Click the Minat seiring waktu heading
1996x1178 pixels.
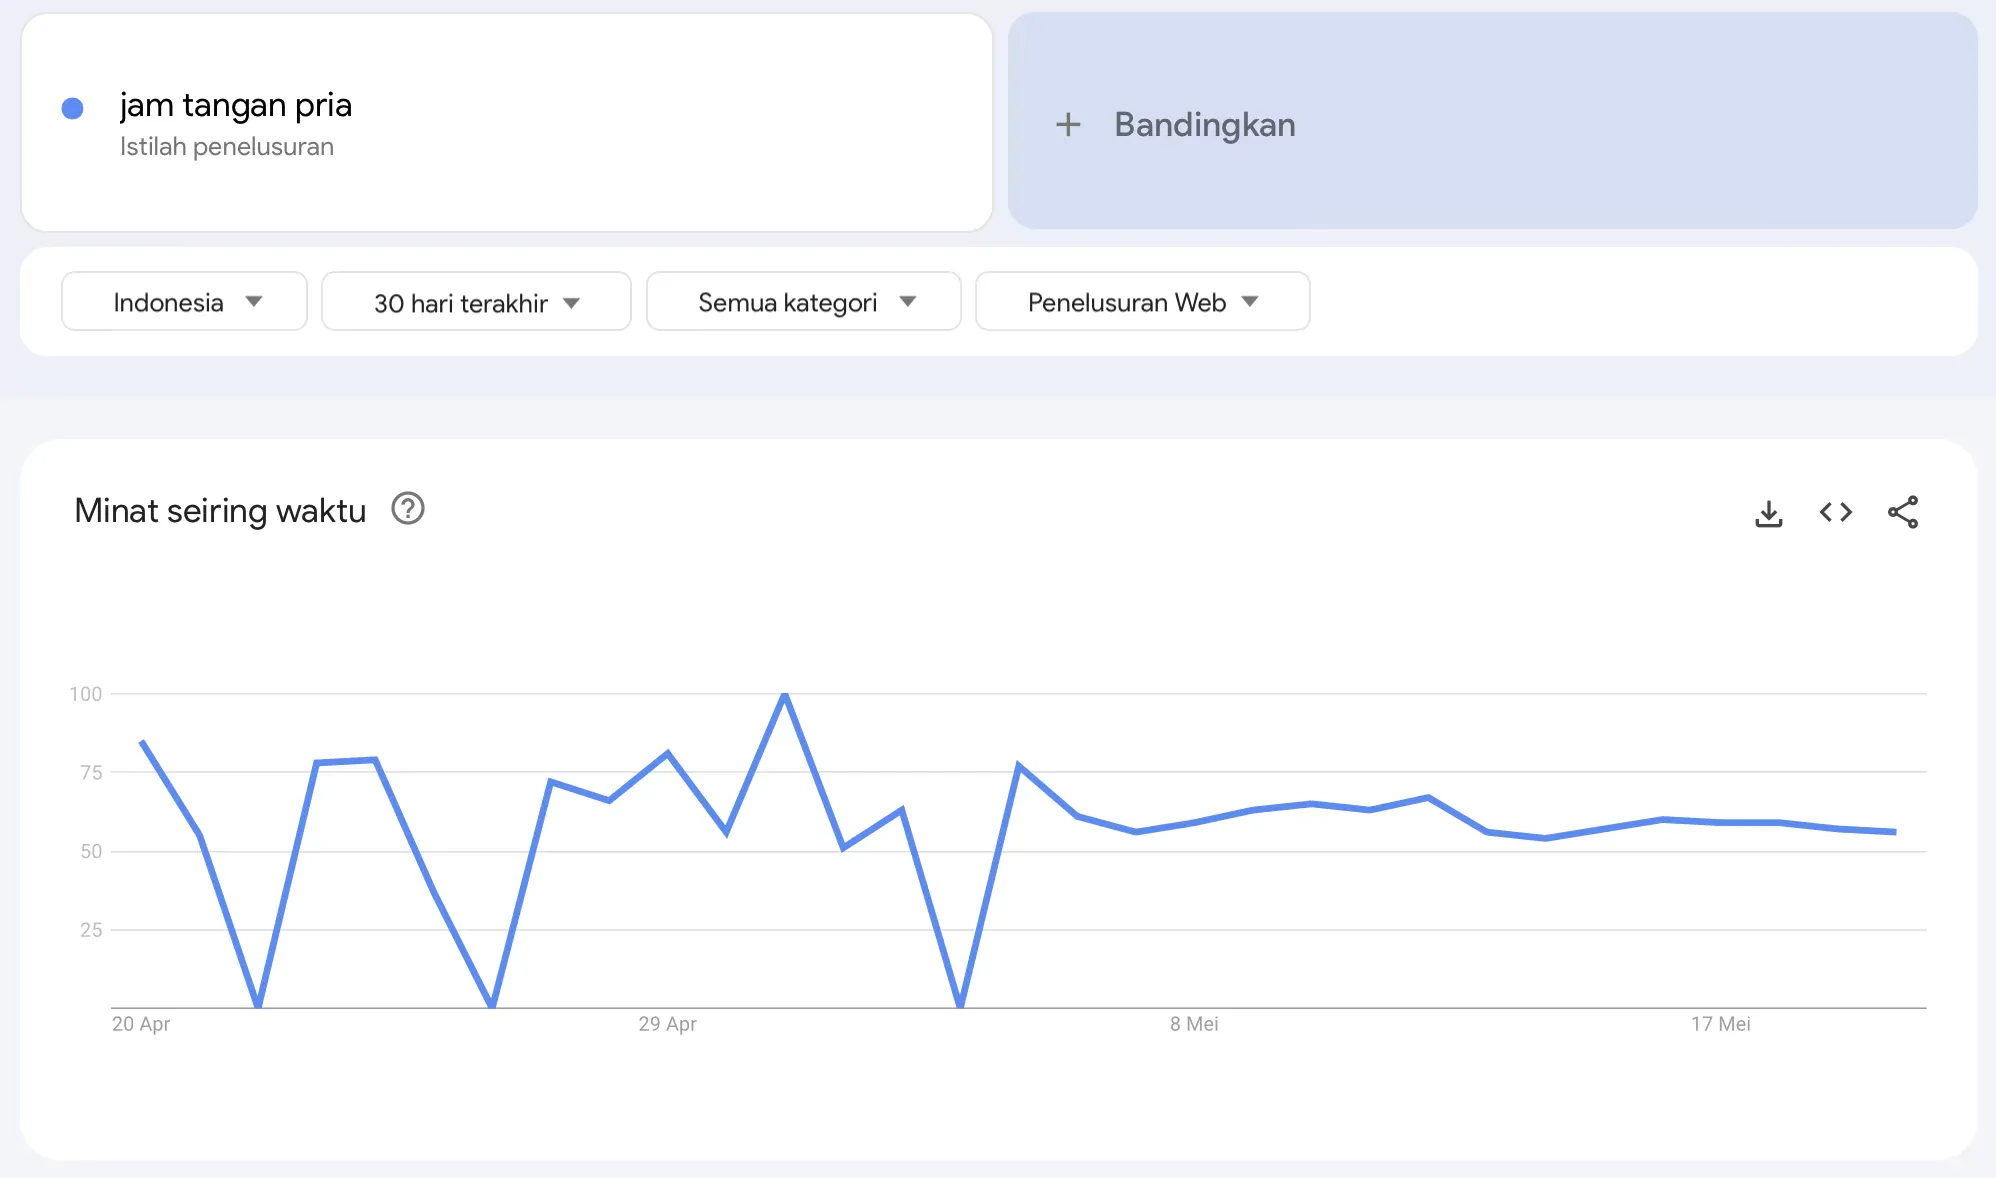[x=219, y=510]
